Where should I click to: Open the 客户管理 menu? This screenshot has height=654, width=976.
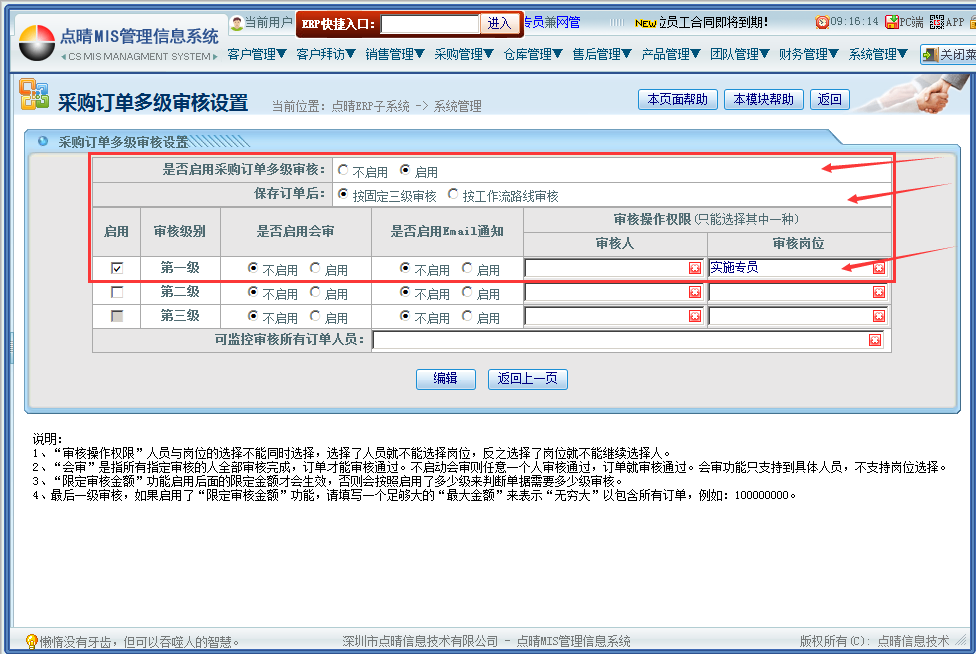257,54
